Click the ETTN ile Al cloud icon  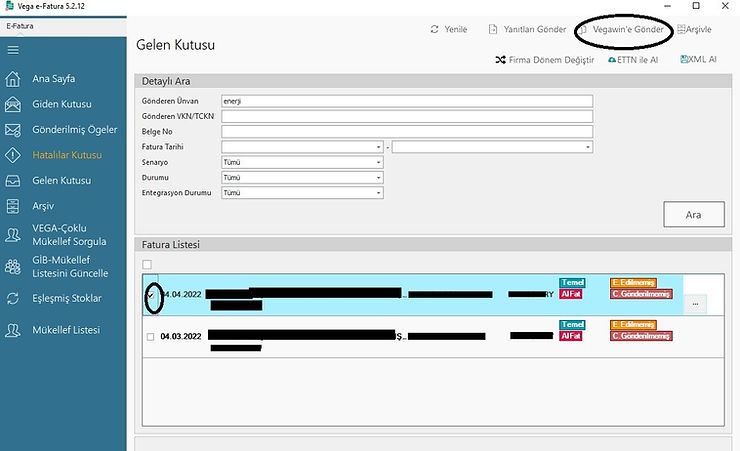pyautogui.click(x=612, y=60)
